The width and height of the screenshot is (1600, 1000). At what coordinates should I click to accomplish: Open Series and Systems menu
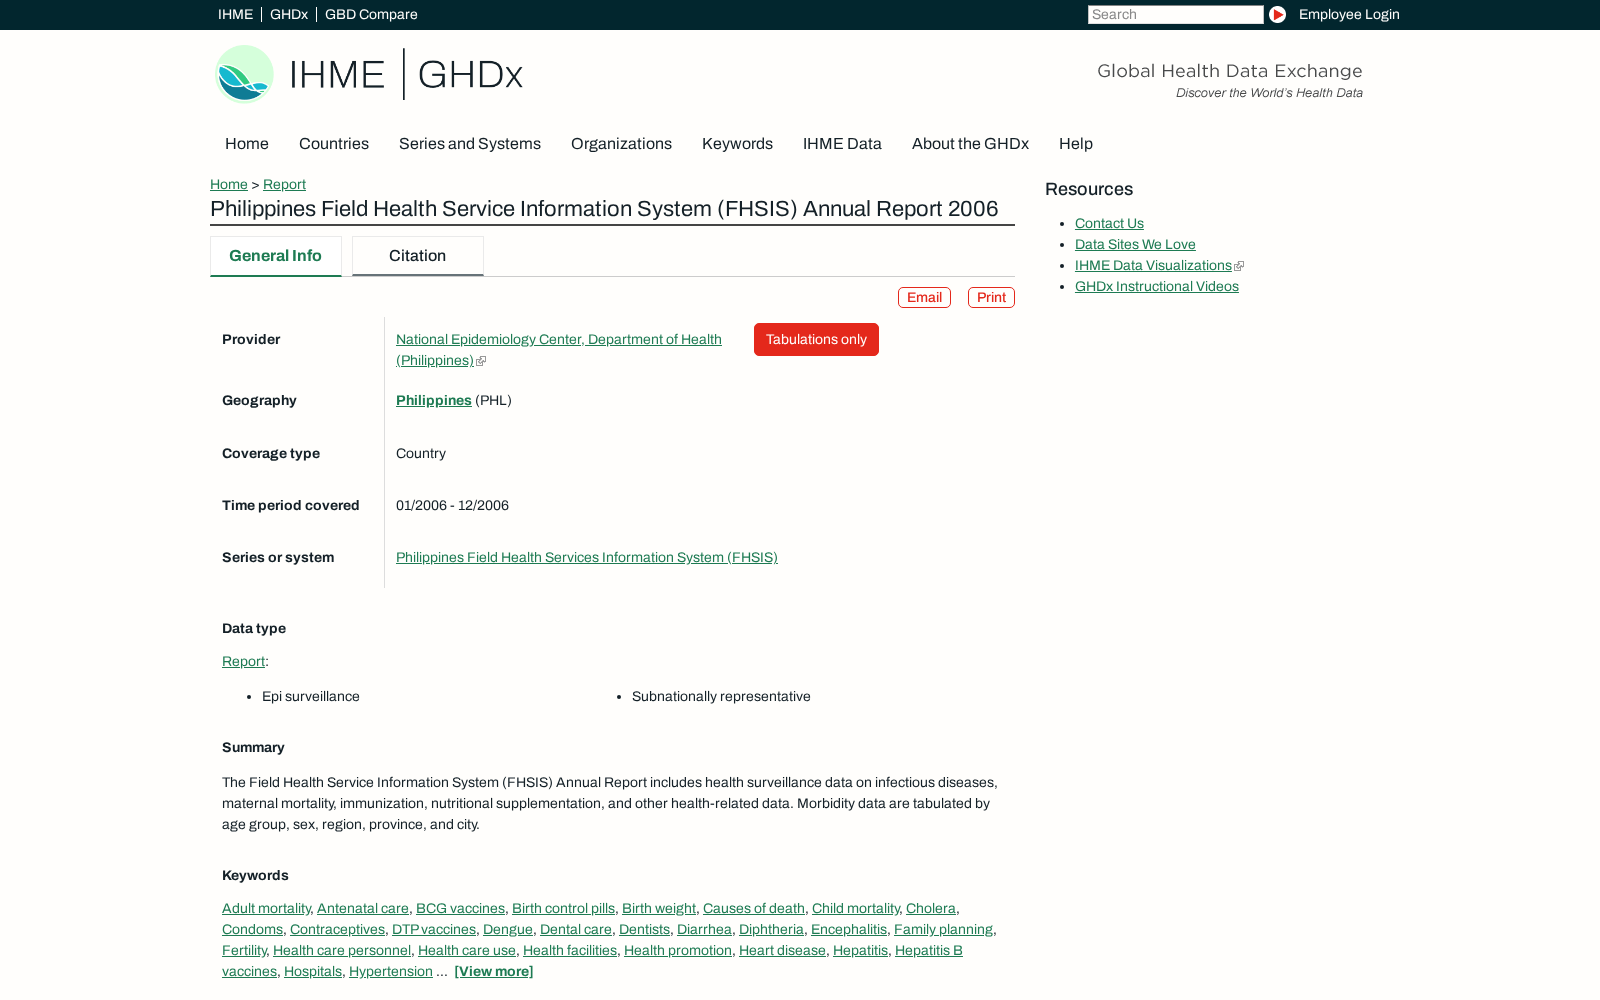click(470, 144)
